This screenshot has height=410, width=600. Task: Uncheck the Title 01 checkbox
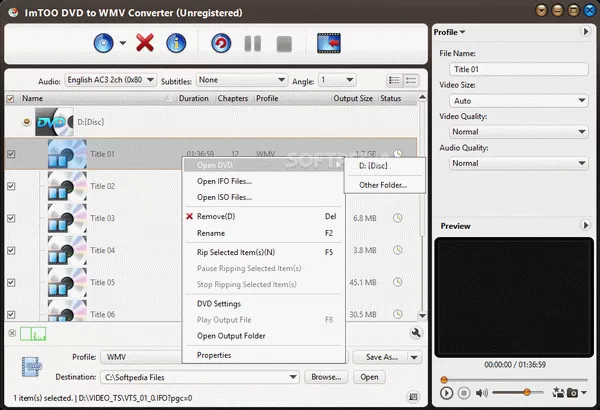pyautogui.click(x=11, y=154)
